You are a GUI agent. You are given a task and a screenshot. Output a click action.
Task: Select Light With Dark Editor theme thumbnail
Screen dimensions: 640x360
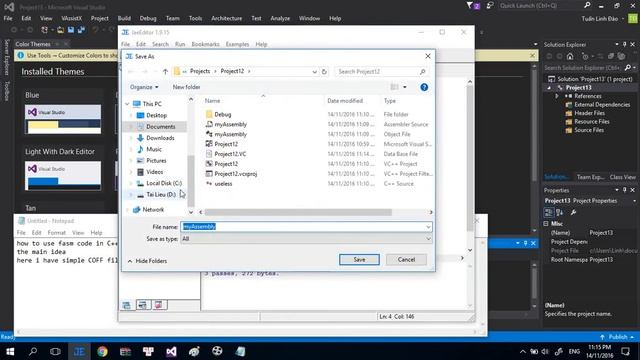tap(63, 176)
